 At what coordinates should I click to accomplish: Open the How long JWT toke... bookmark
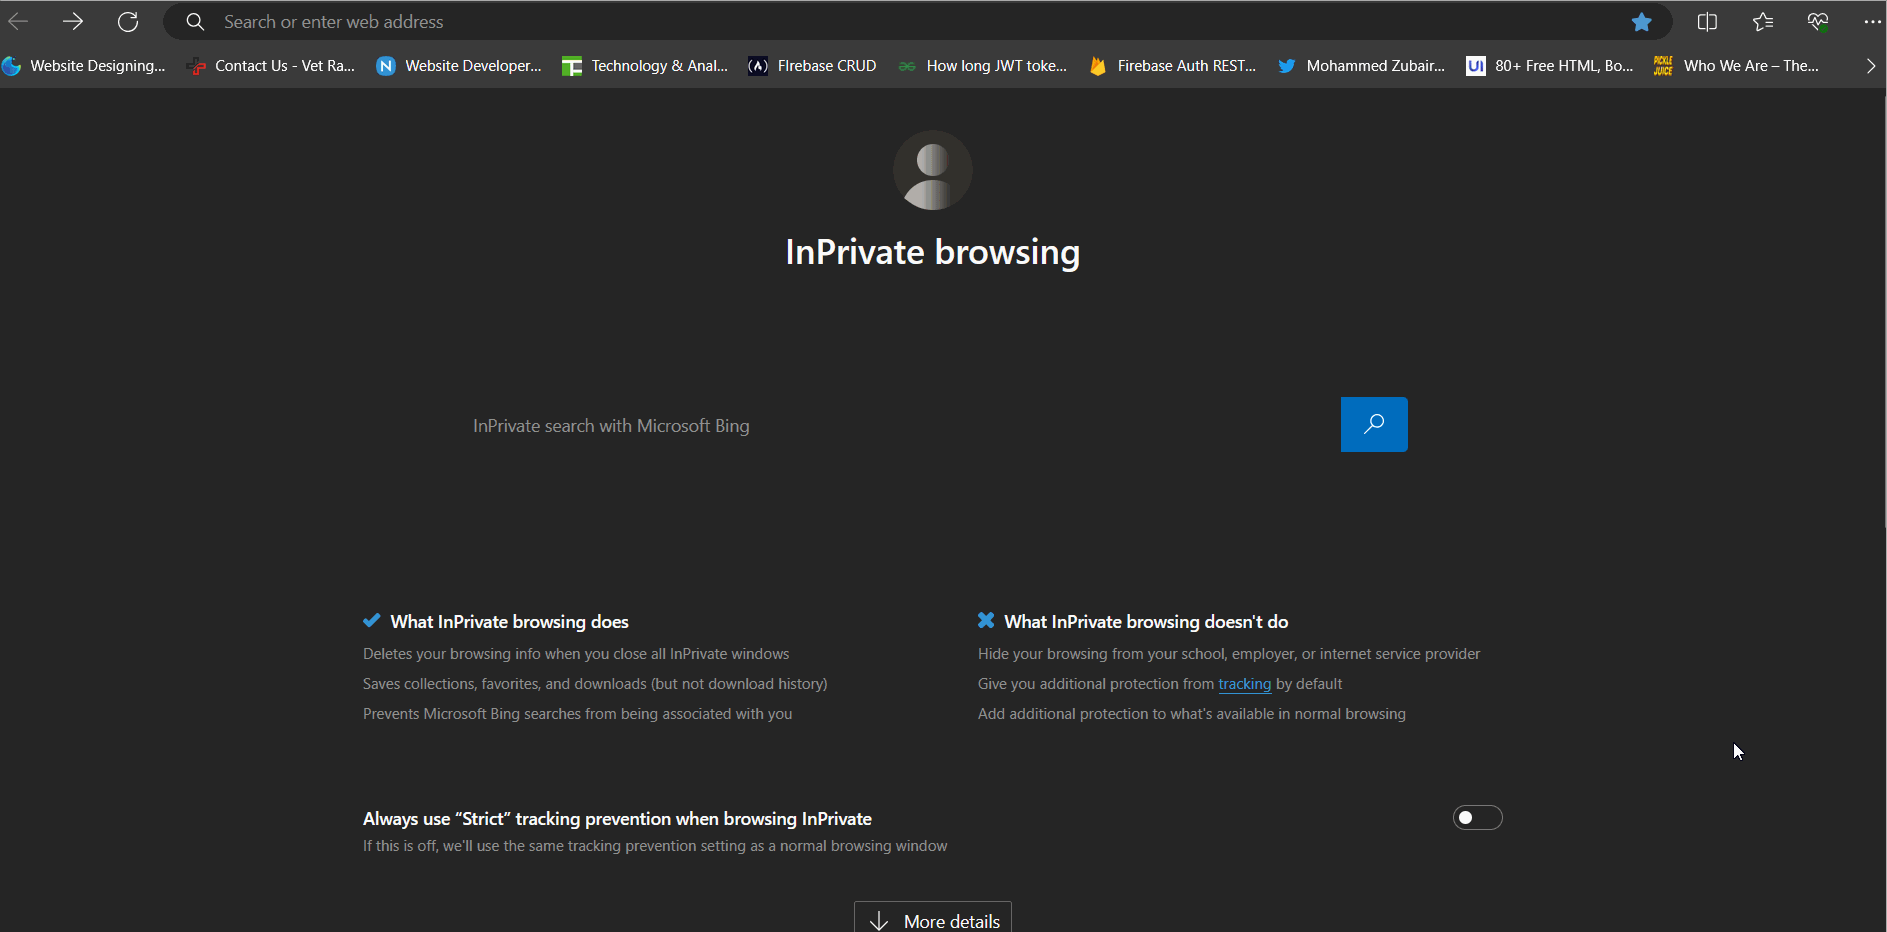tap(983, 66)
